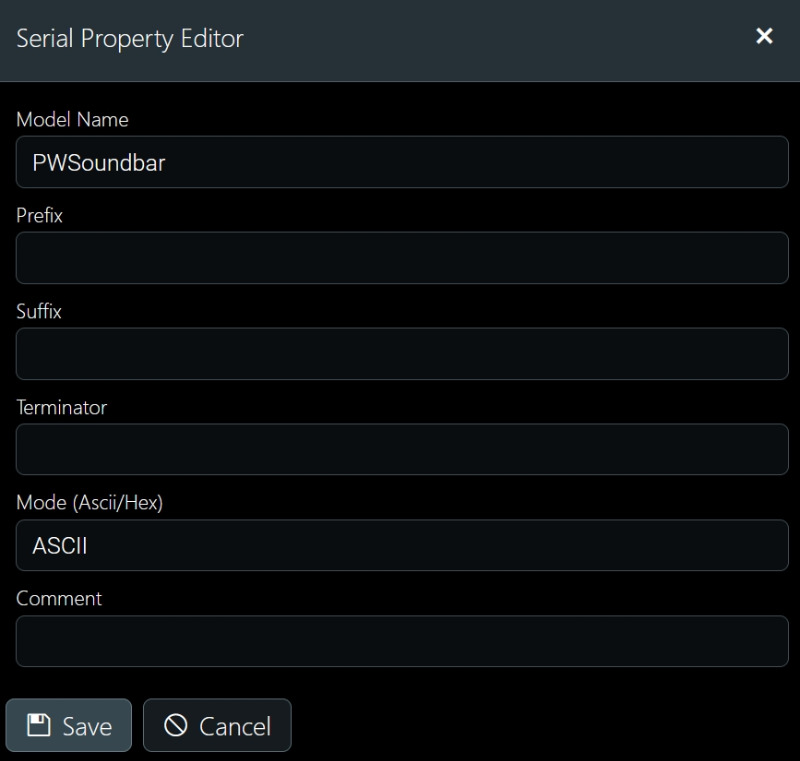Focus the Model Name input containing PWSoundbar
Image resolution: width=800 pixels, height=761 pixels.
point(402,162)
